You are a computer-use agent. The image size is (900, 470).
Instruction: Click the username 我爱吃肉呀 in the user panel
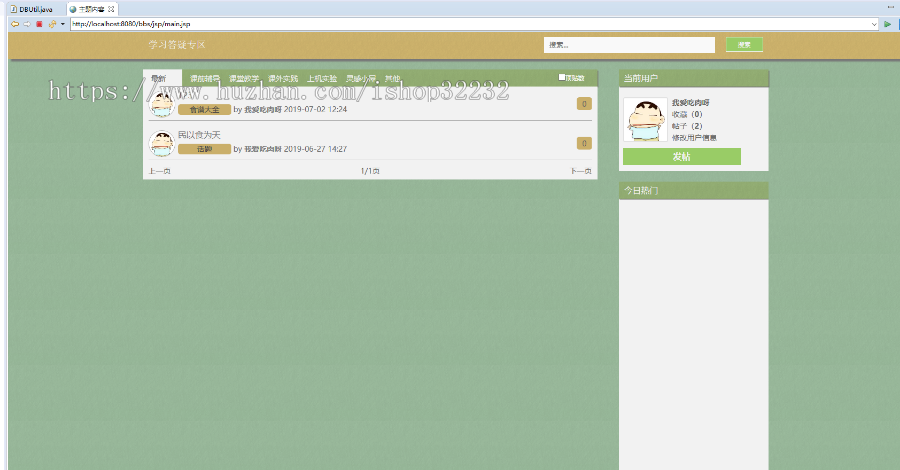[690, 103]
